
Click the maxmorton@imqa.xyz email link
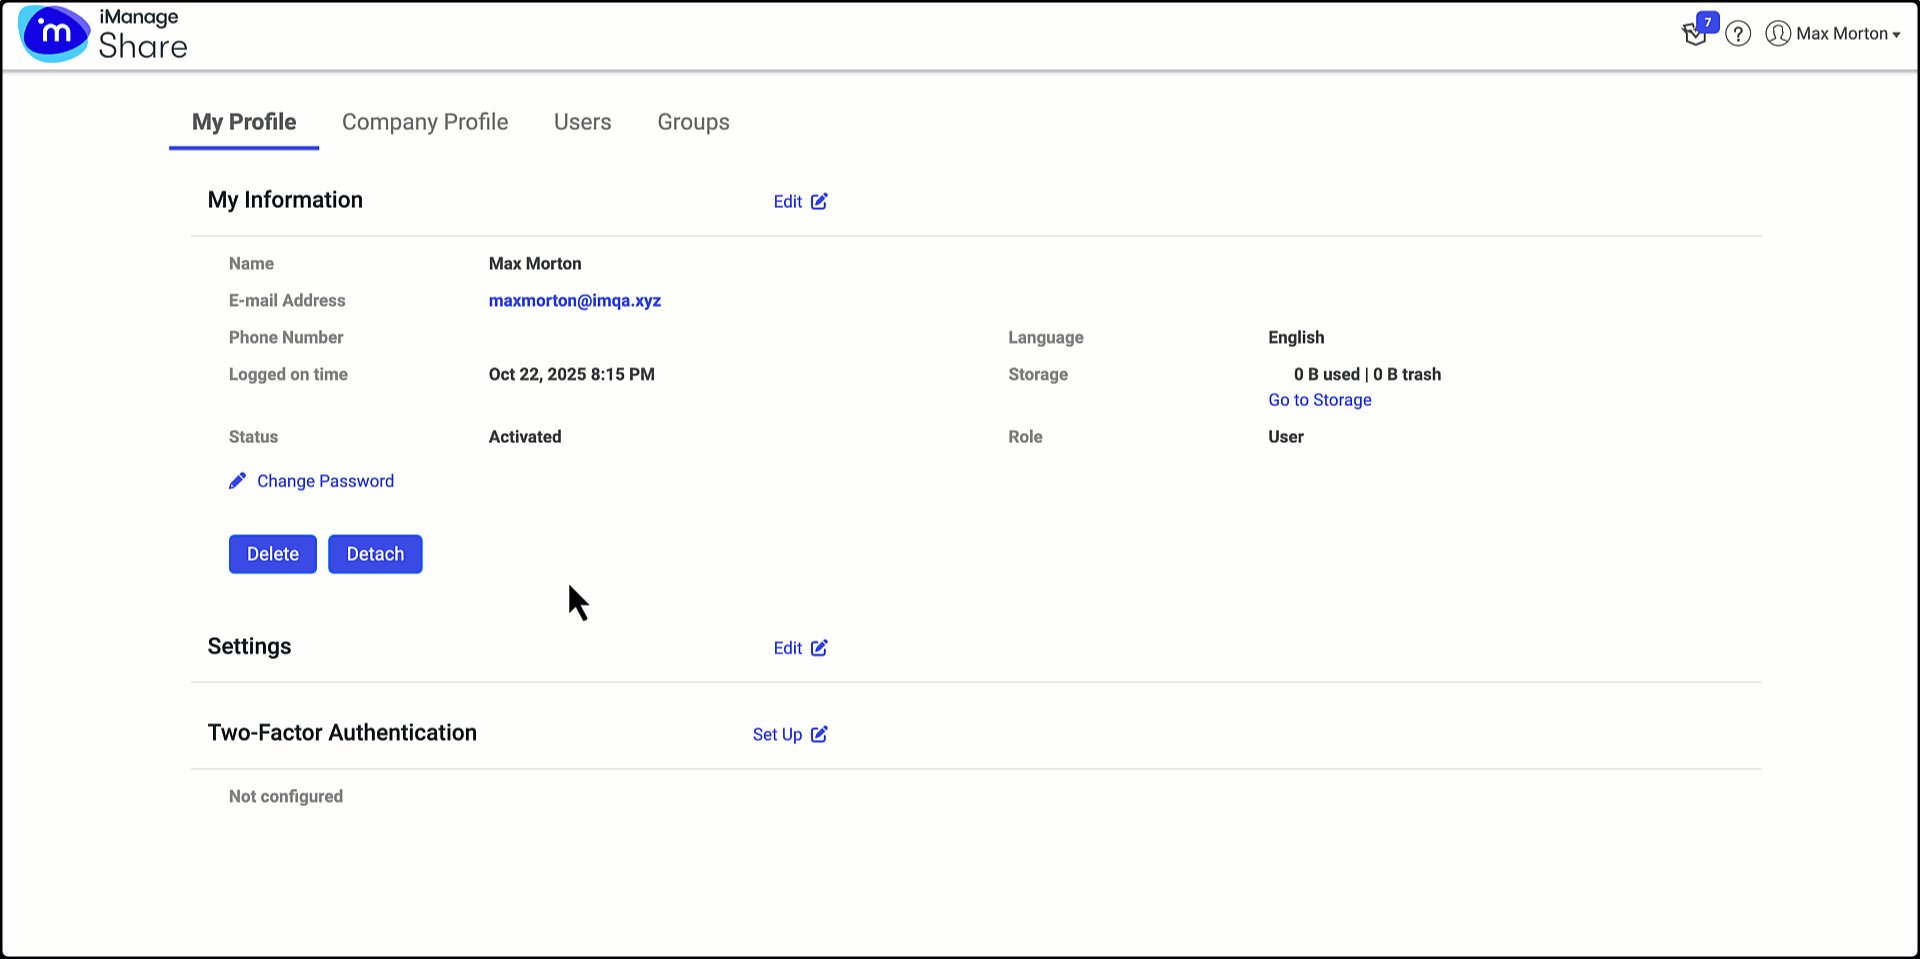pos(574,301)
